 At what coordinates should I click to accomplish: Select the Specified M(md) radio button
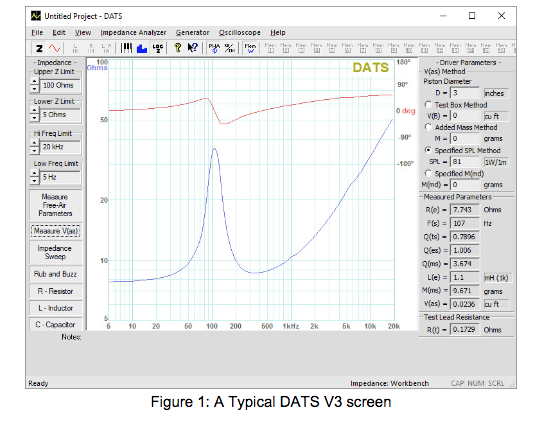tap(428, 173)
